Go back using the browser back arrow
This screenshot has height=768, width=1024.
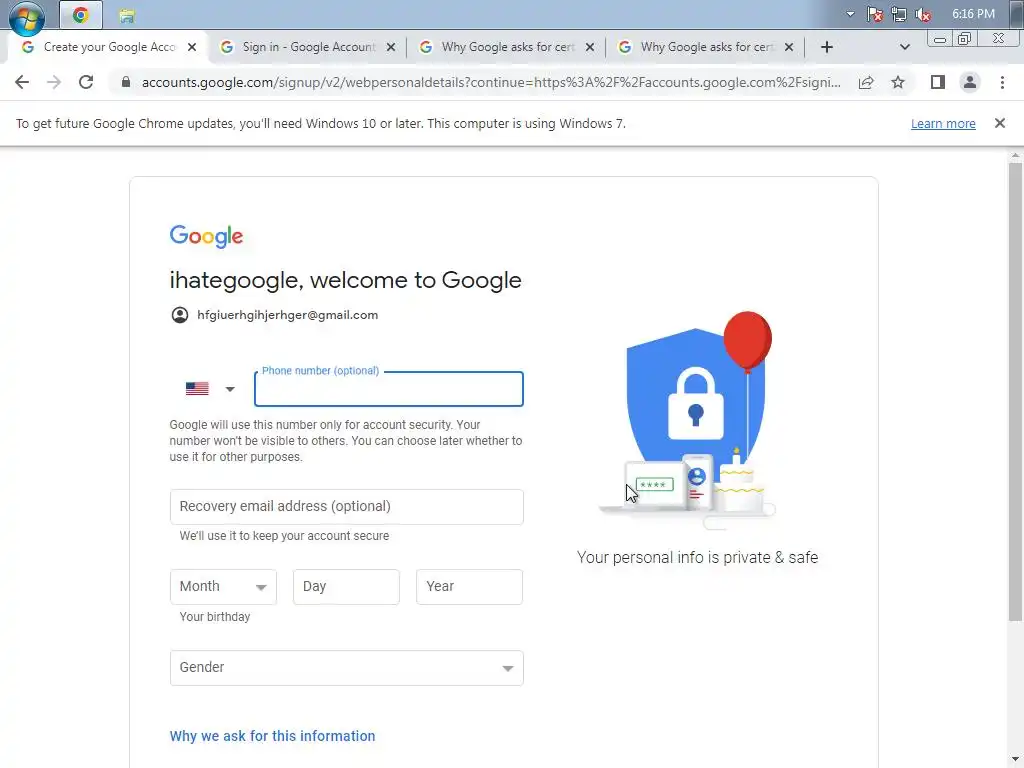22,82
